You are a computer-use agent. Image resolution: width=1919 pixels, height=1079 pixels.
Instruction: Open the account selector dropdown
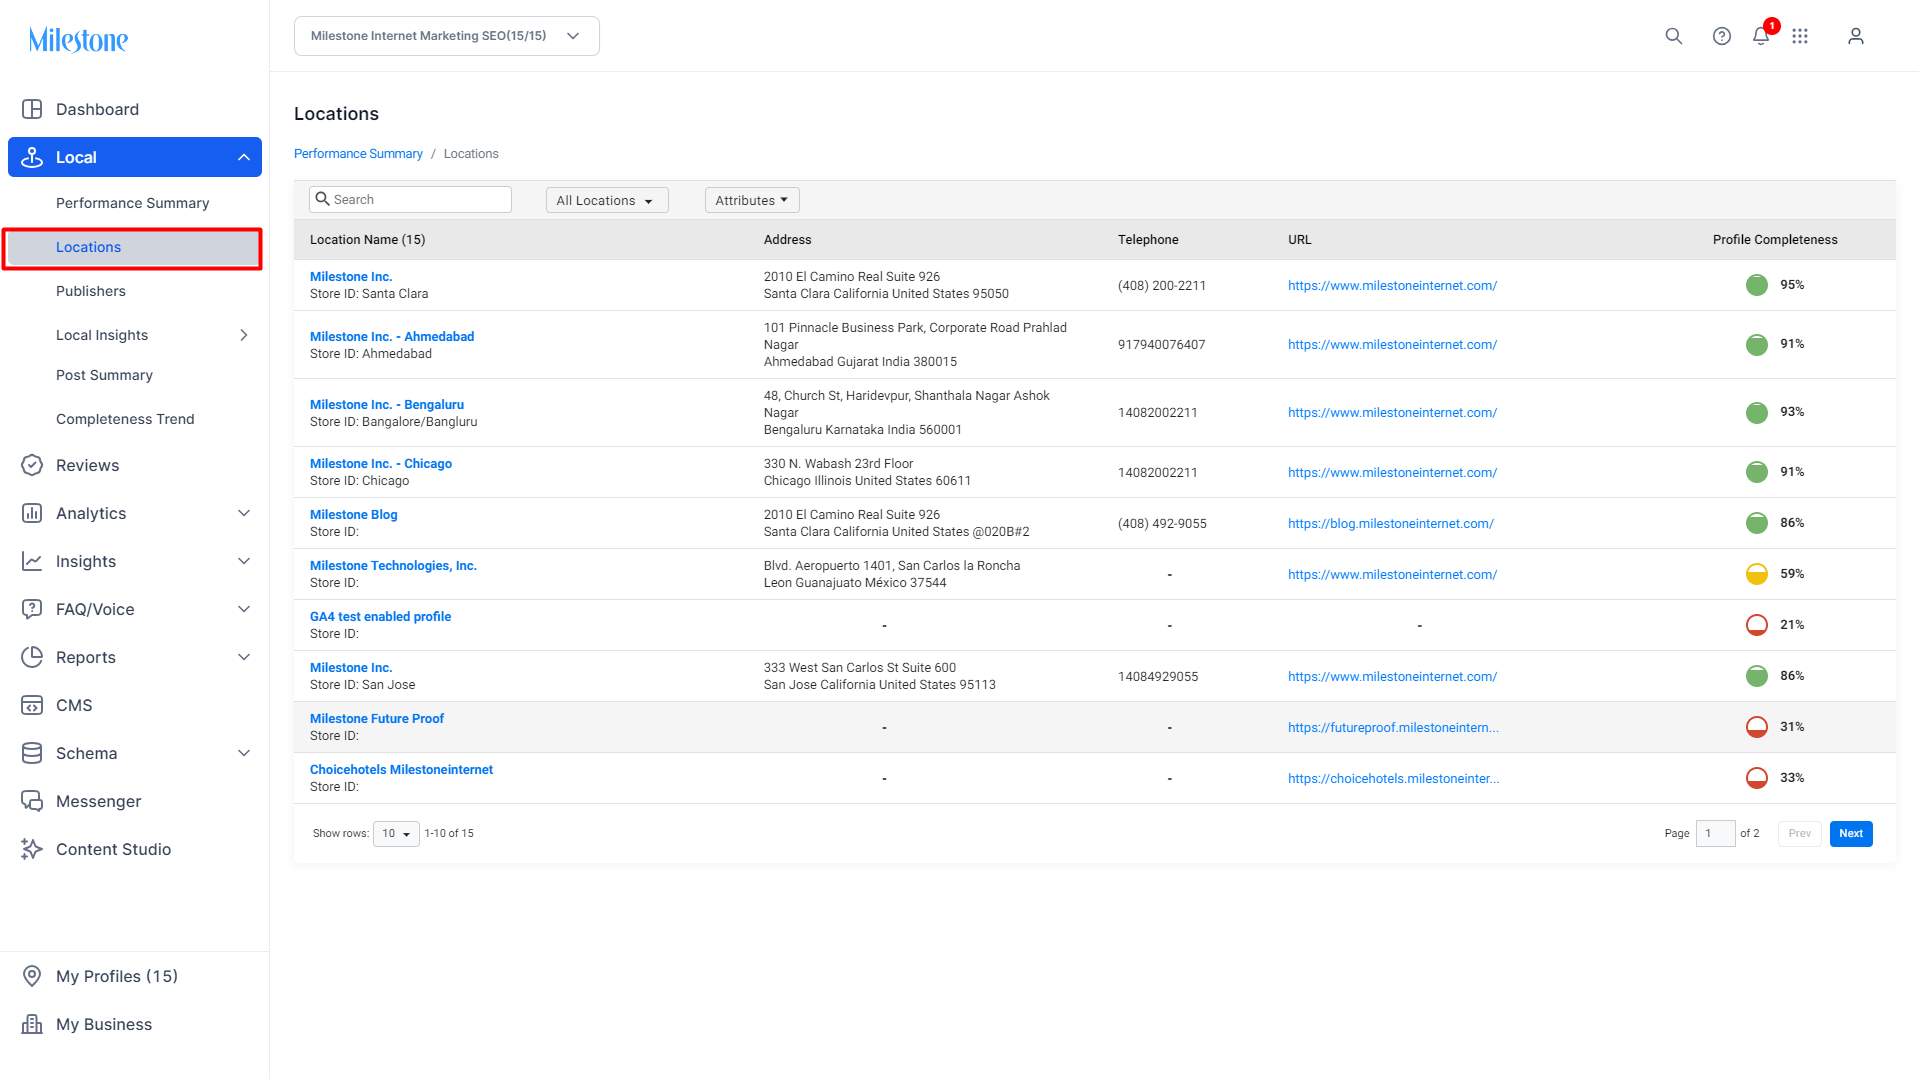click(x=446, y=36)
